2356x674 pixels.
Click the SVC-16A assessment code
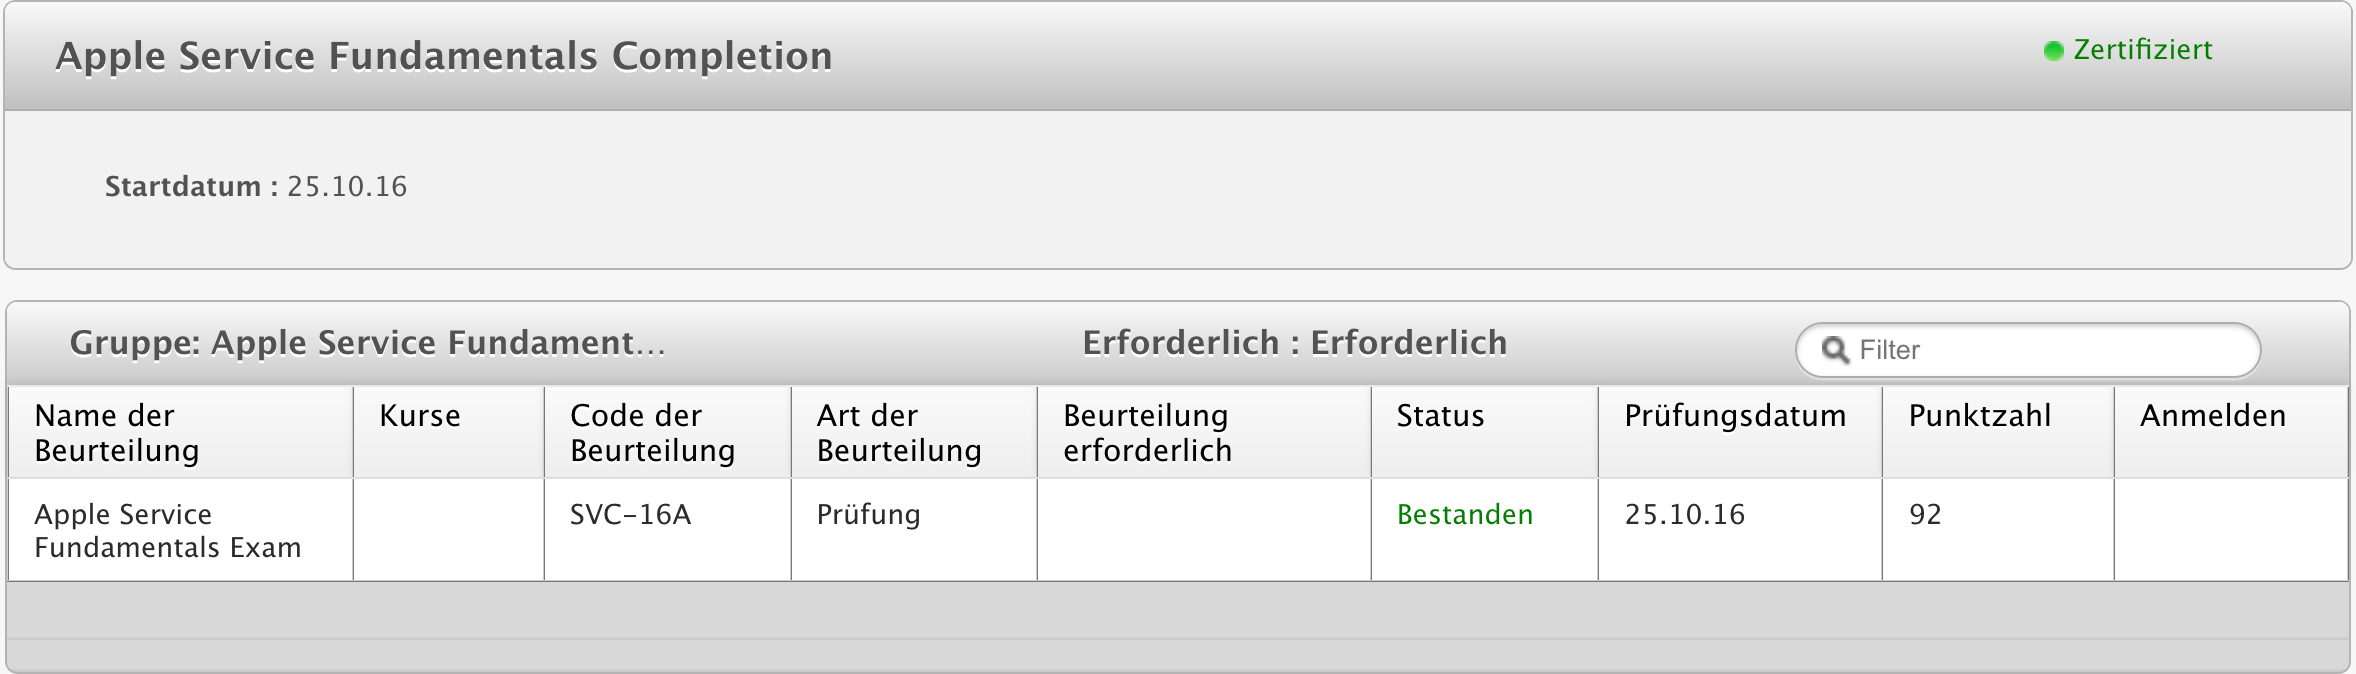click(630, 515)
